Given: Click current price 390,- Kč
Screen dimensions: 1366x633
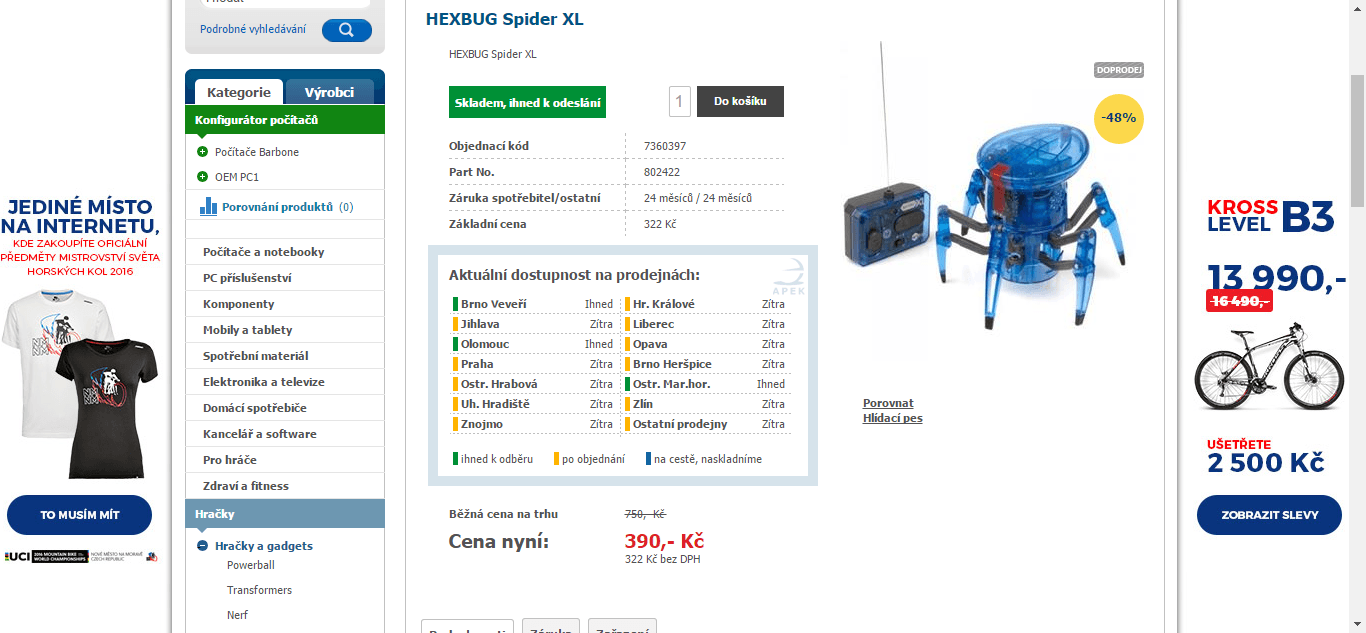Looking at the screenshot, I should [664, 541].
